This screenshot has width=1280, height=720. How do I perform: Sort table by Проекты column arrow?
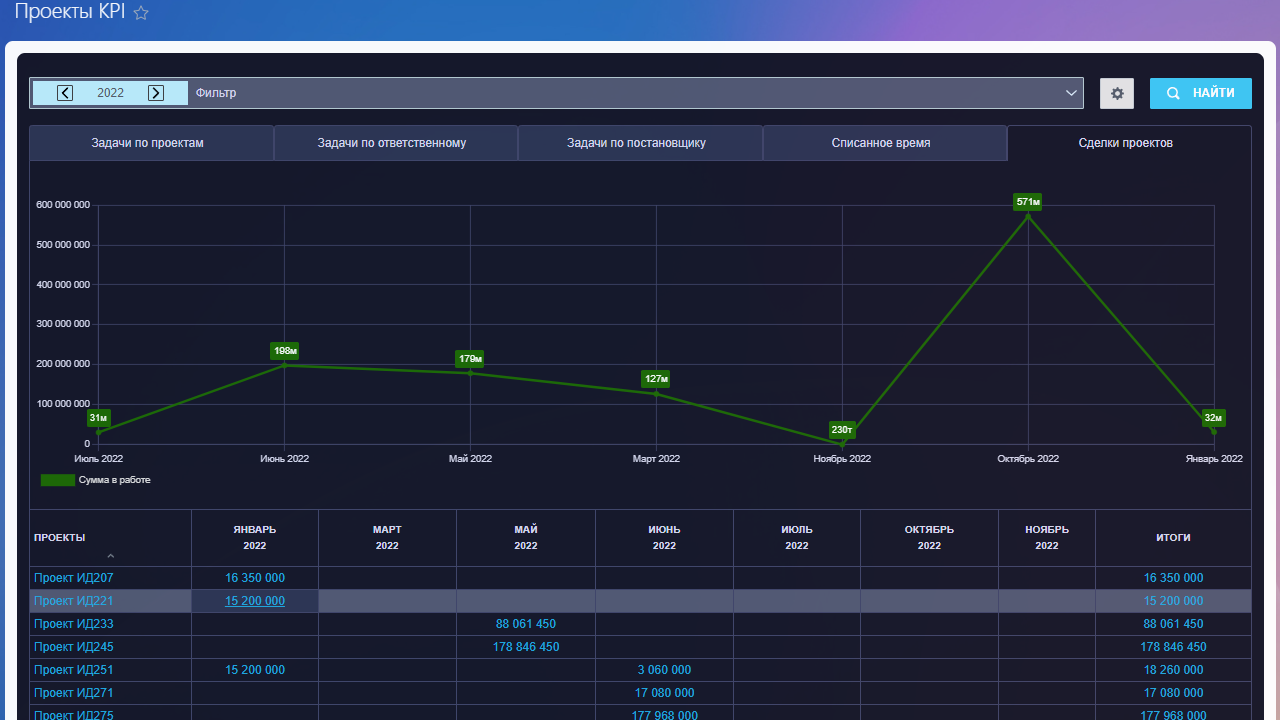click(110, 556)
